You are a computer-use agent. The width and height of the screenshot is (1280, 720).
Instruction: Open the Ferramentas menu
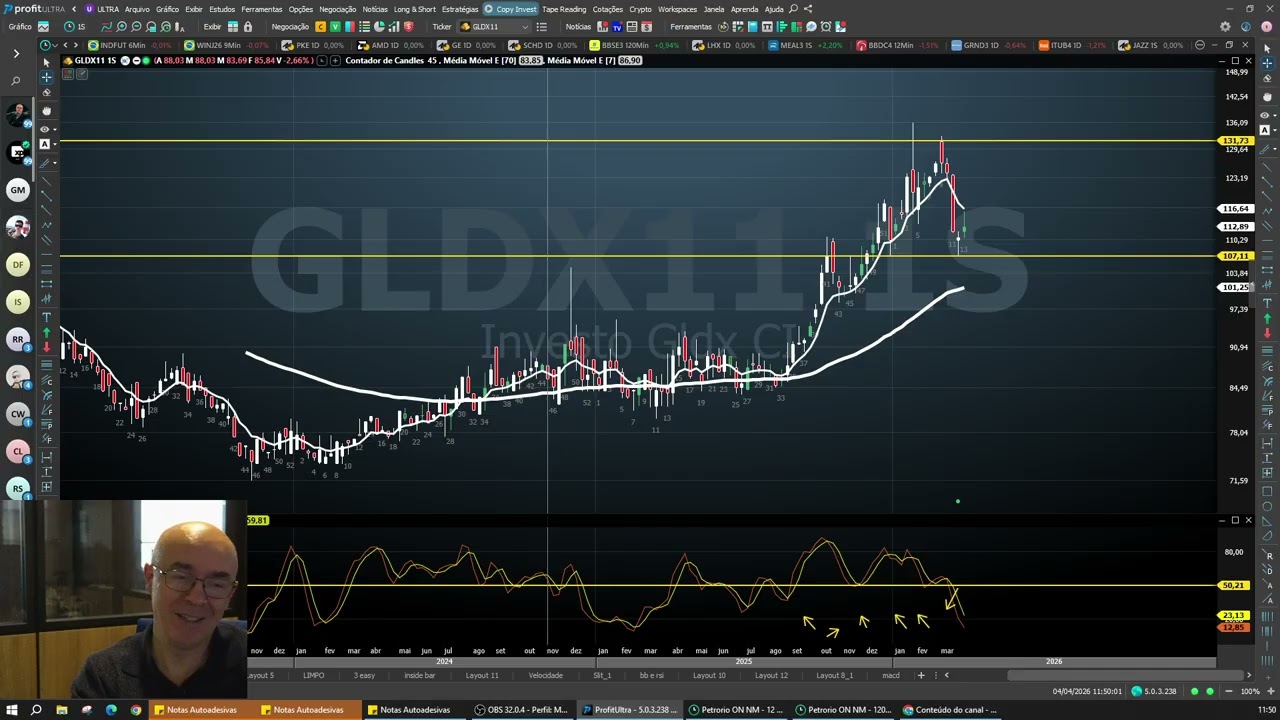click(261, 9)
